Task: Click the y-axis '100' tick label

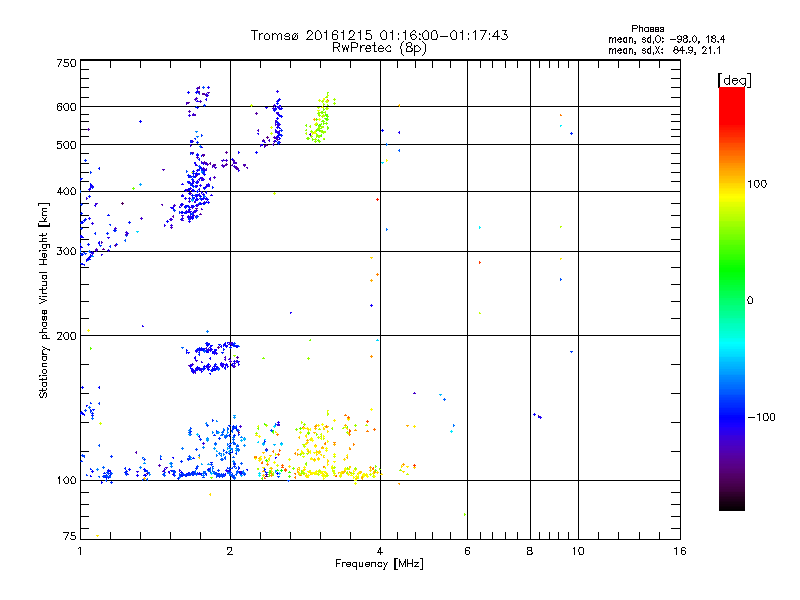Action: point(66,481)
